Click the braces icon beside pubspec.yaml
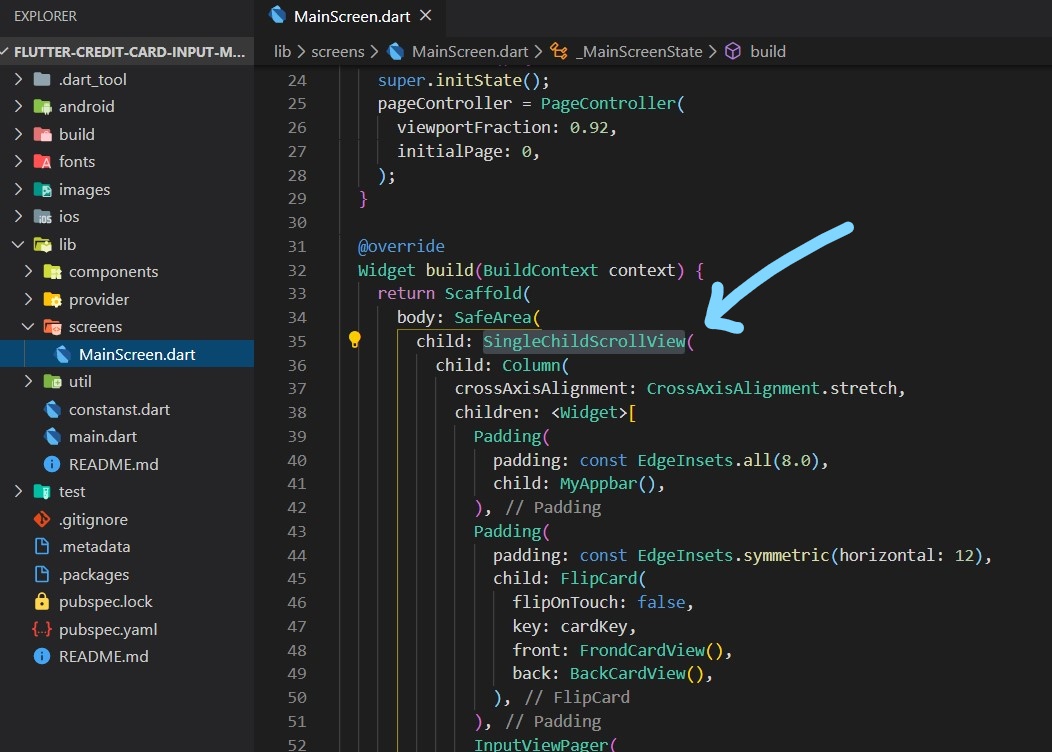The image size is (1052, 752). click(42, 629)
